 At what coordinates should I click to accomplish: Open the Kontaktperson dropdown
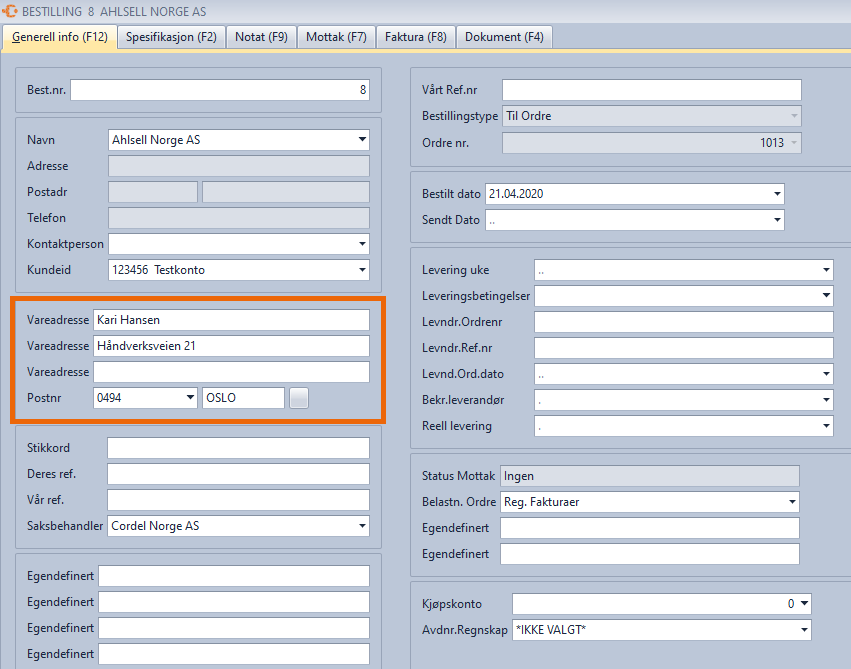(361, 244)
